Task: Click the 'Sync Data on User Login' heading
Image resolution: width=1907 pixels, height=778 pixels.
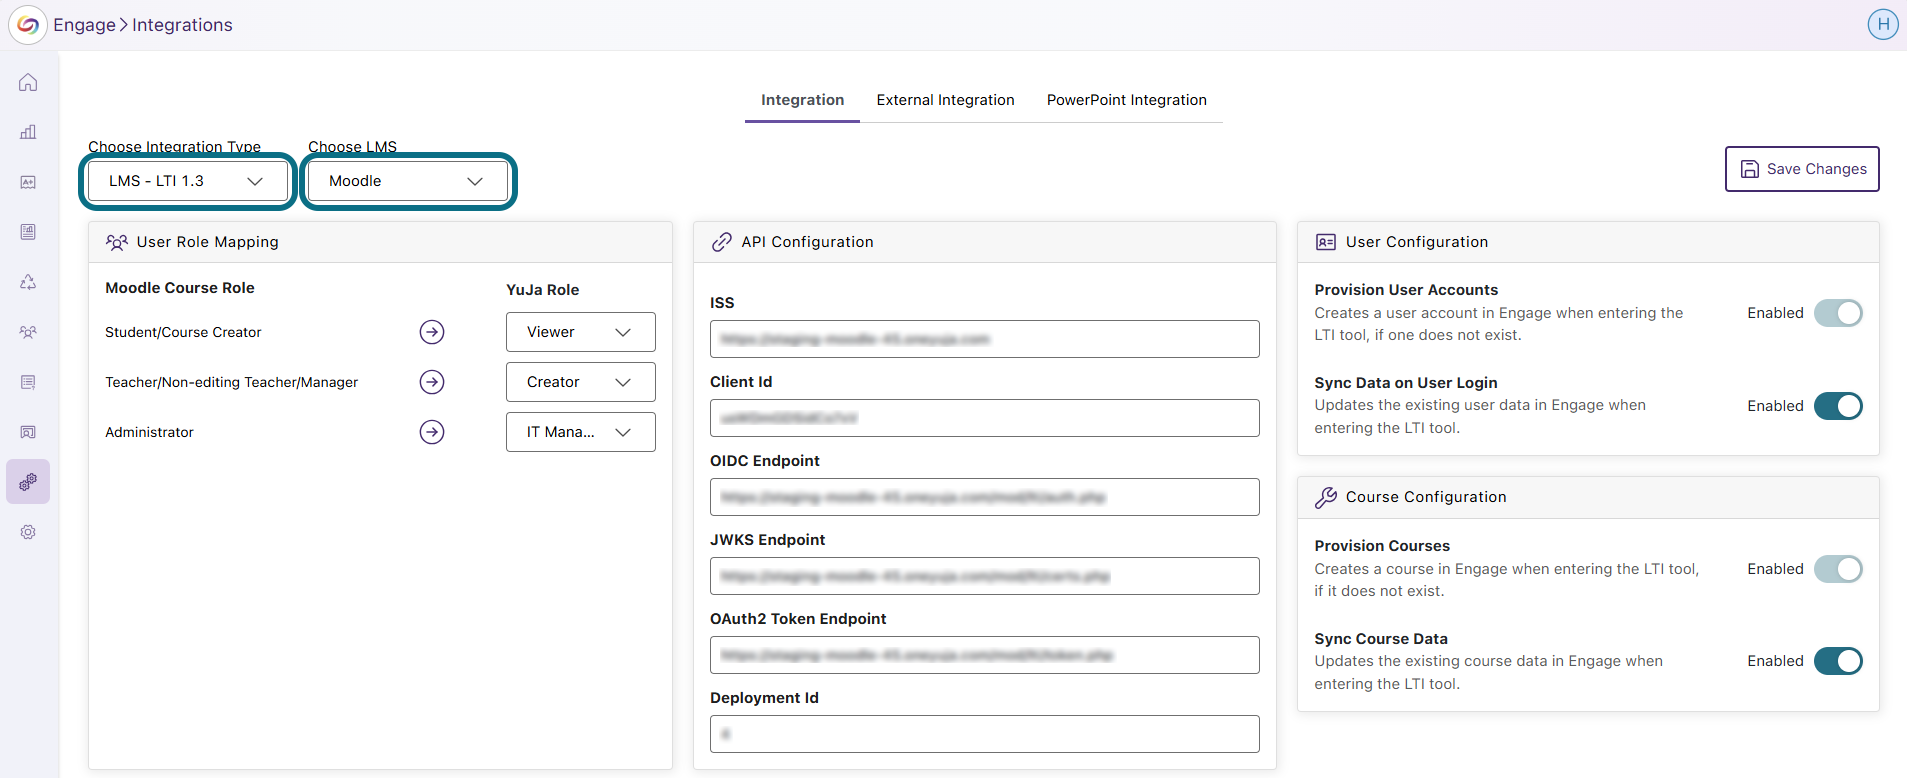Action: click(1406, 383)
